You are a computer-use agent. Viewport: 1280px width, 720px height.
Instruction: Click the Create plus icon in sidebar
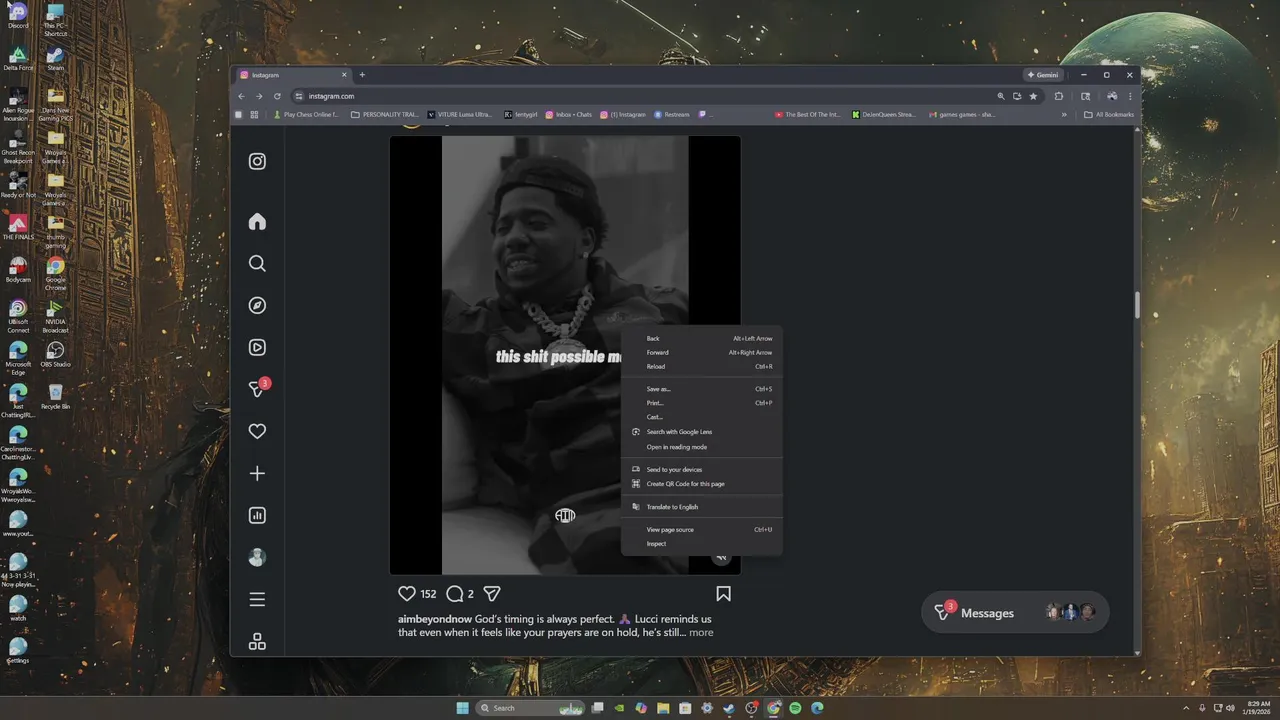coord(257,473)
